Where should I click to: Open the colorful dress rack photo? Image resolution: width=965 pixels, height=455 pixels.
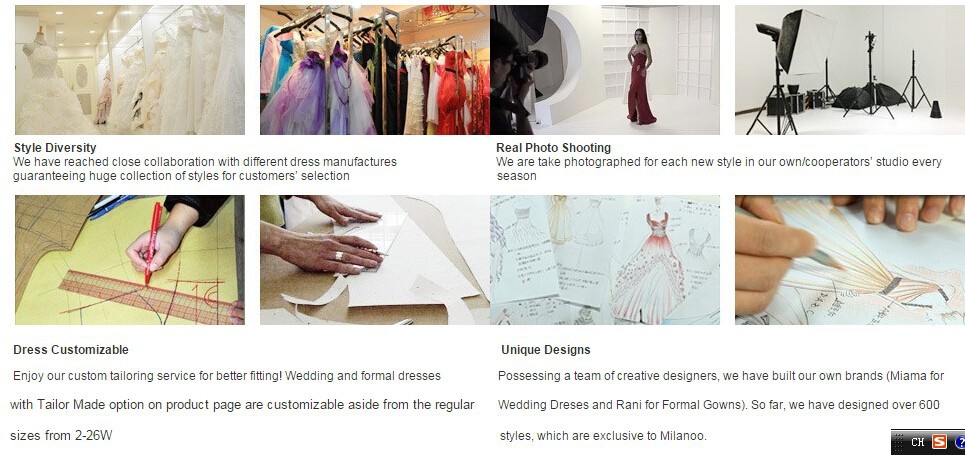[x=375, y=70]
